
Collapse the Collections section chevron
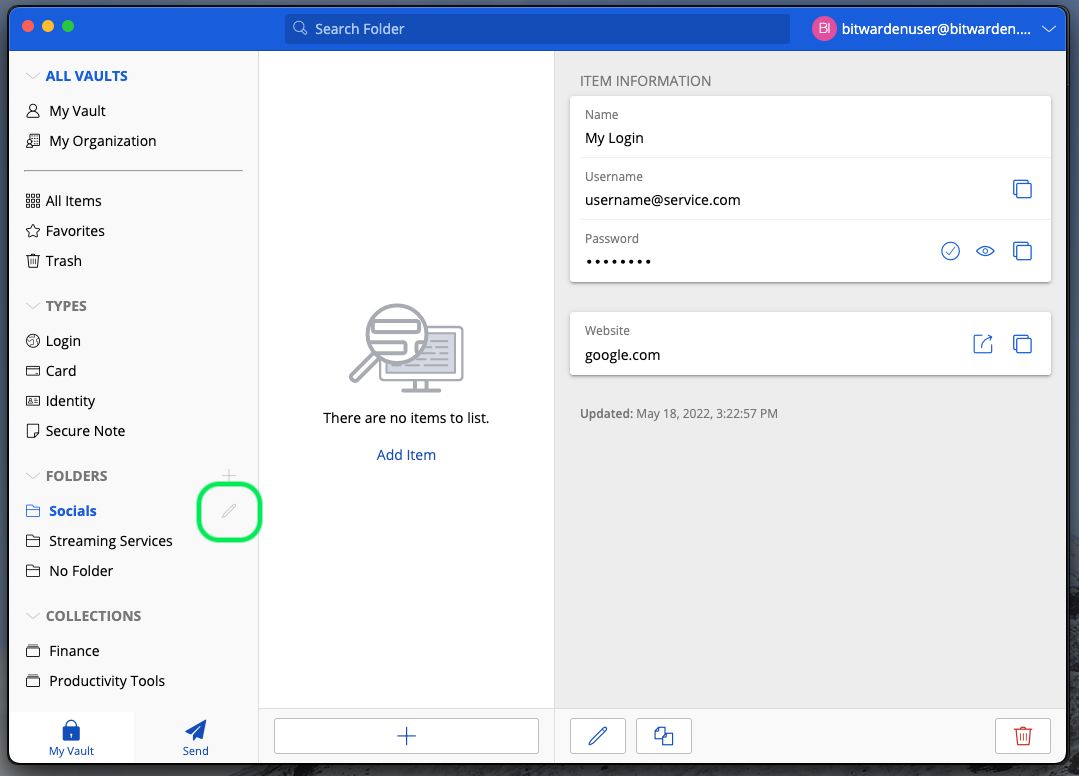point(32,616)
